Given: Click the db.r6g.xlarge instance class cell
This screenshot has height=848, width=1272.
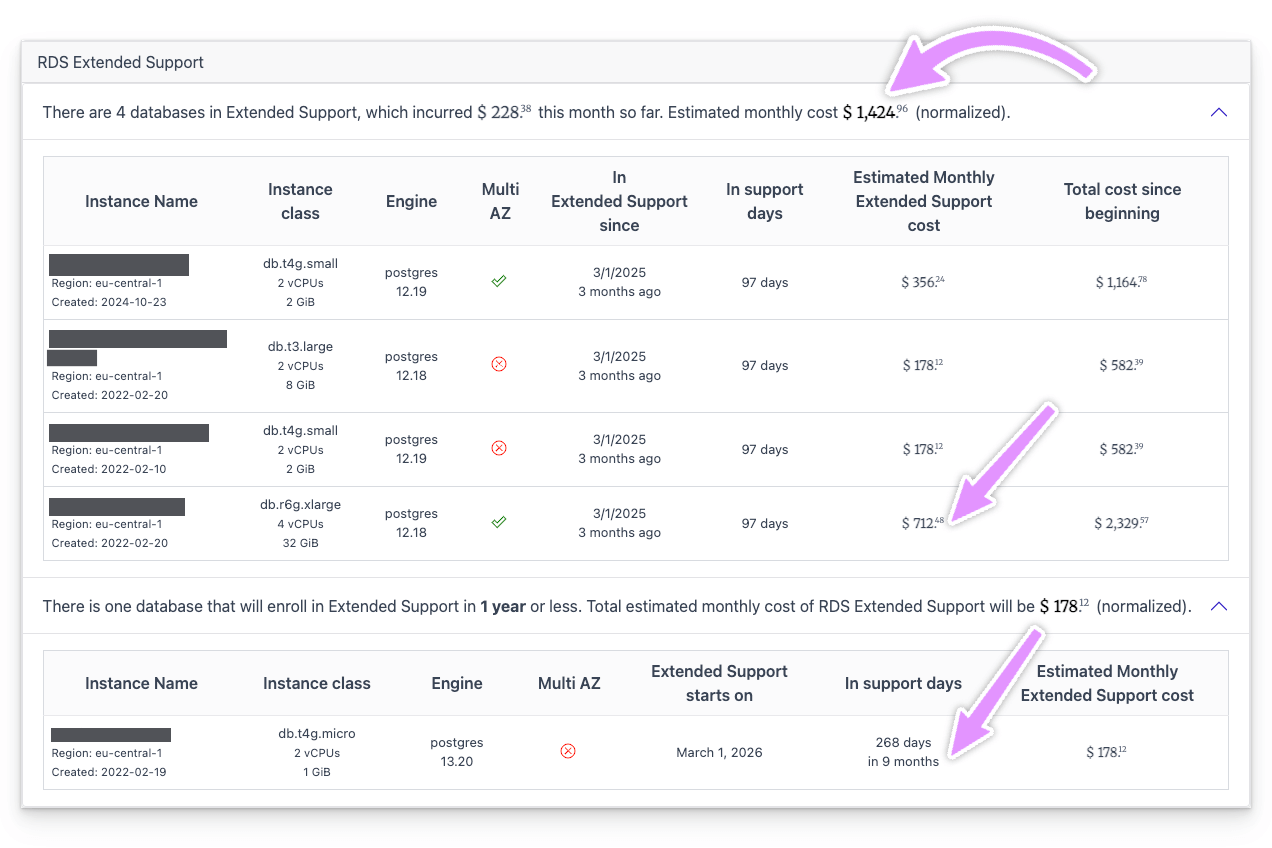Looking at the screenshot, I should pos(300,523).
